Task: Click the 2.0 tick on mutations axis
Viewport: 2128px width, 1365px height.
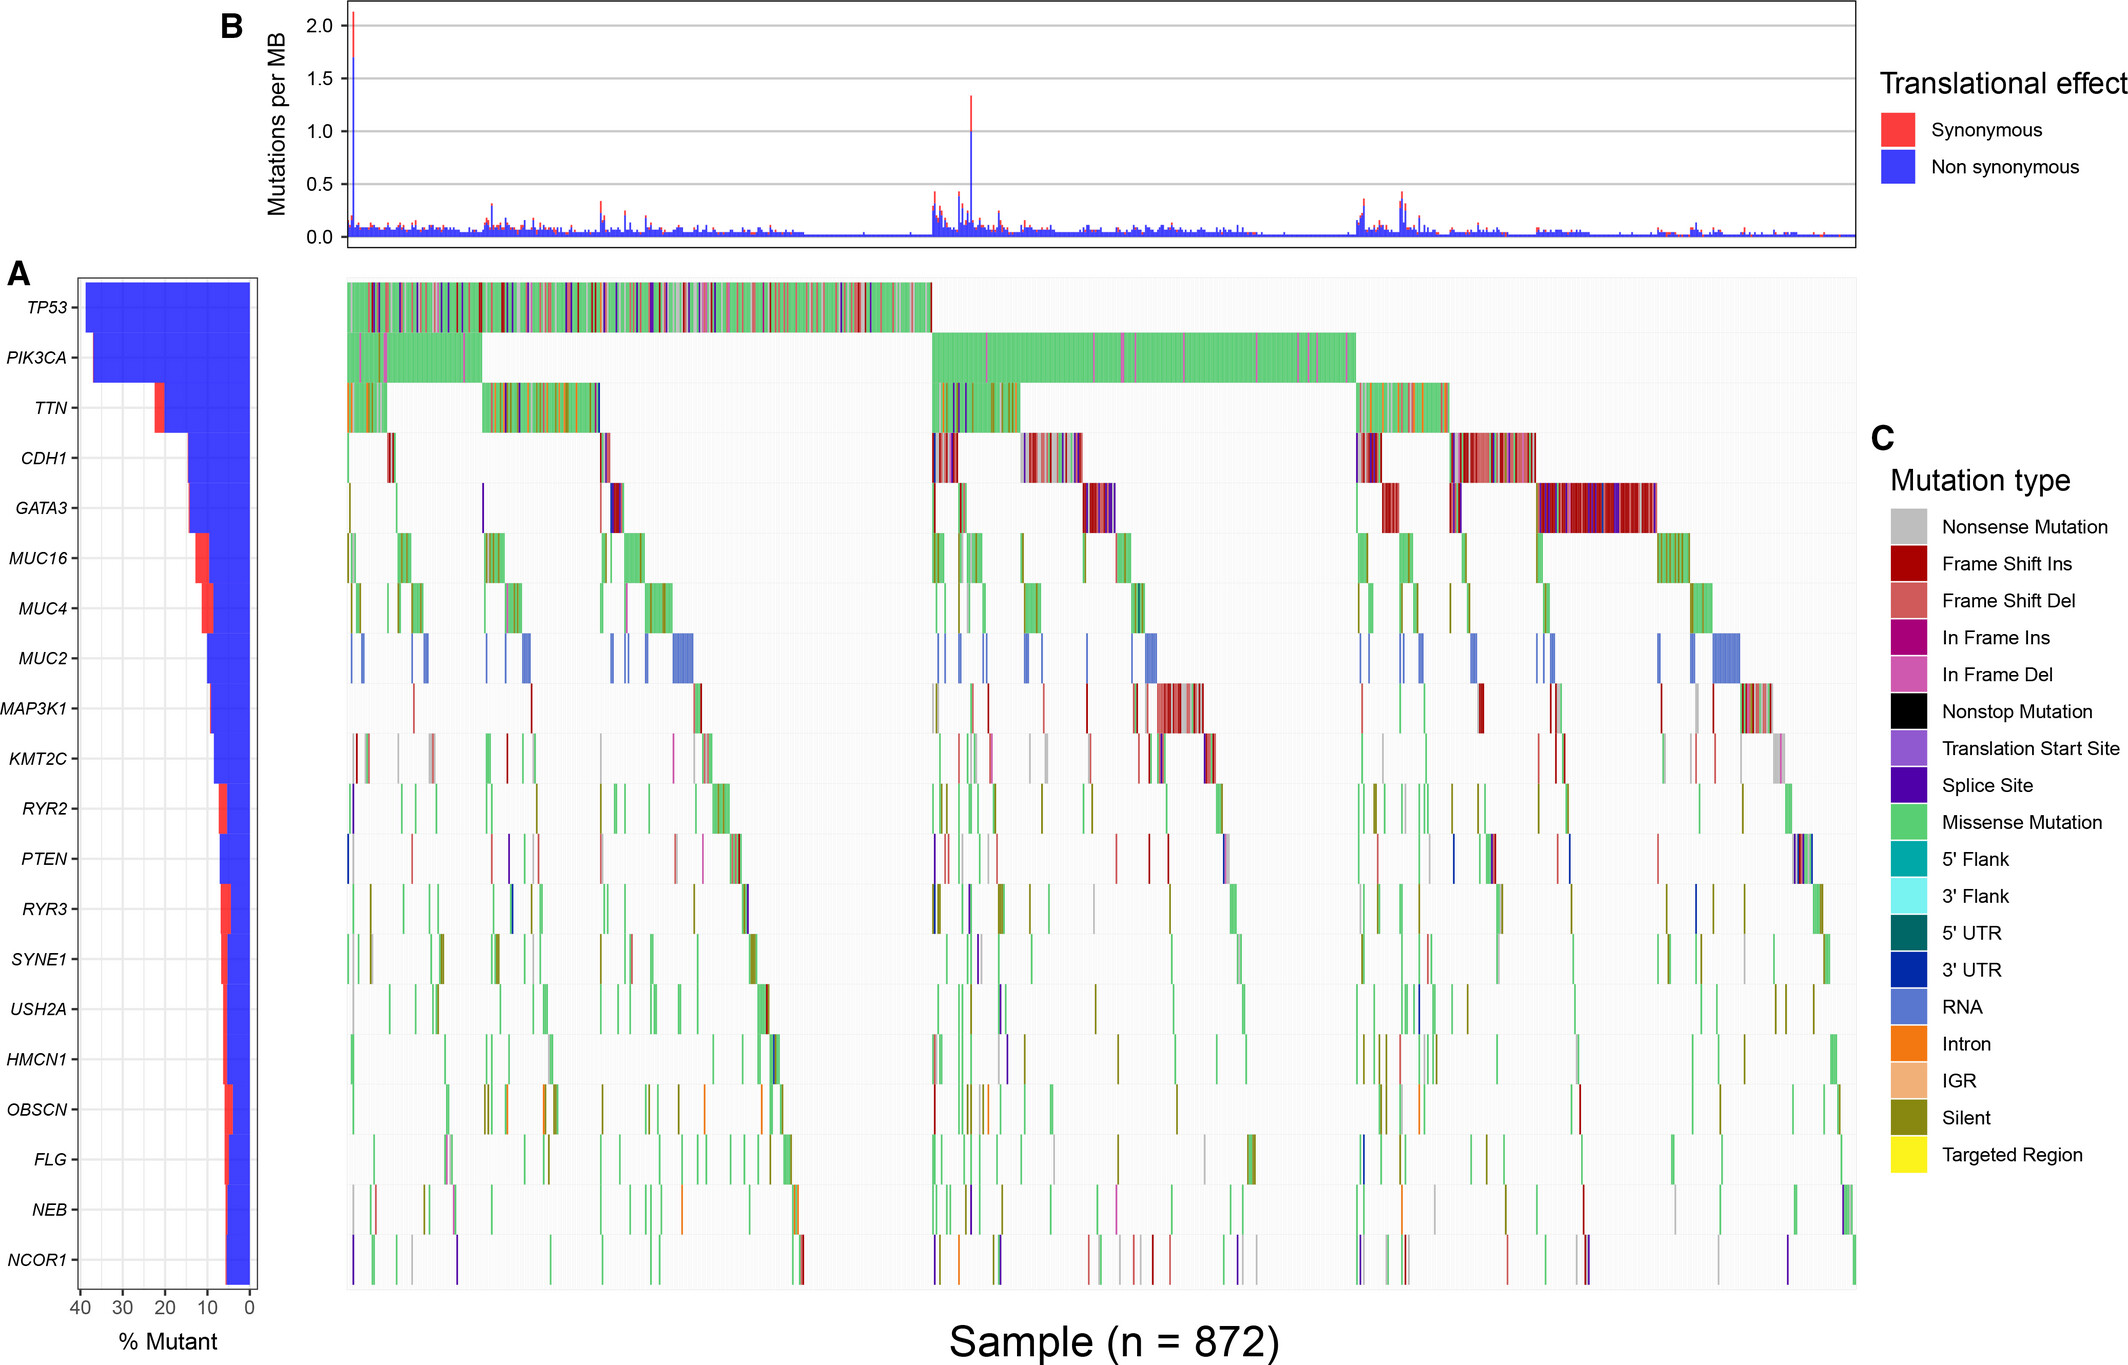Action: (320, 26)
